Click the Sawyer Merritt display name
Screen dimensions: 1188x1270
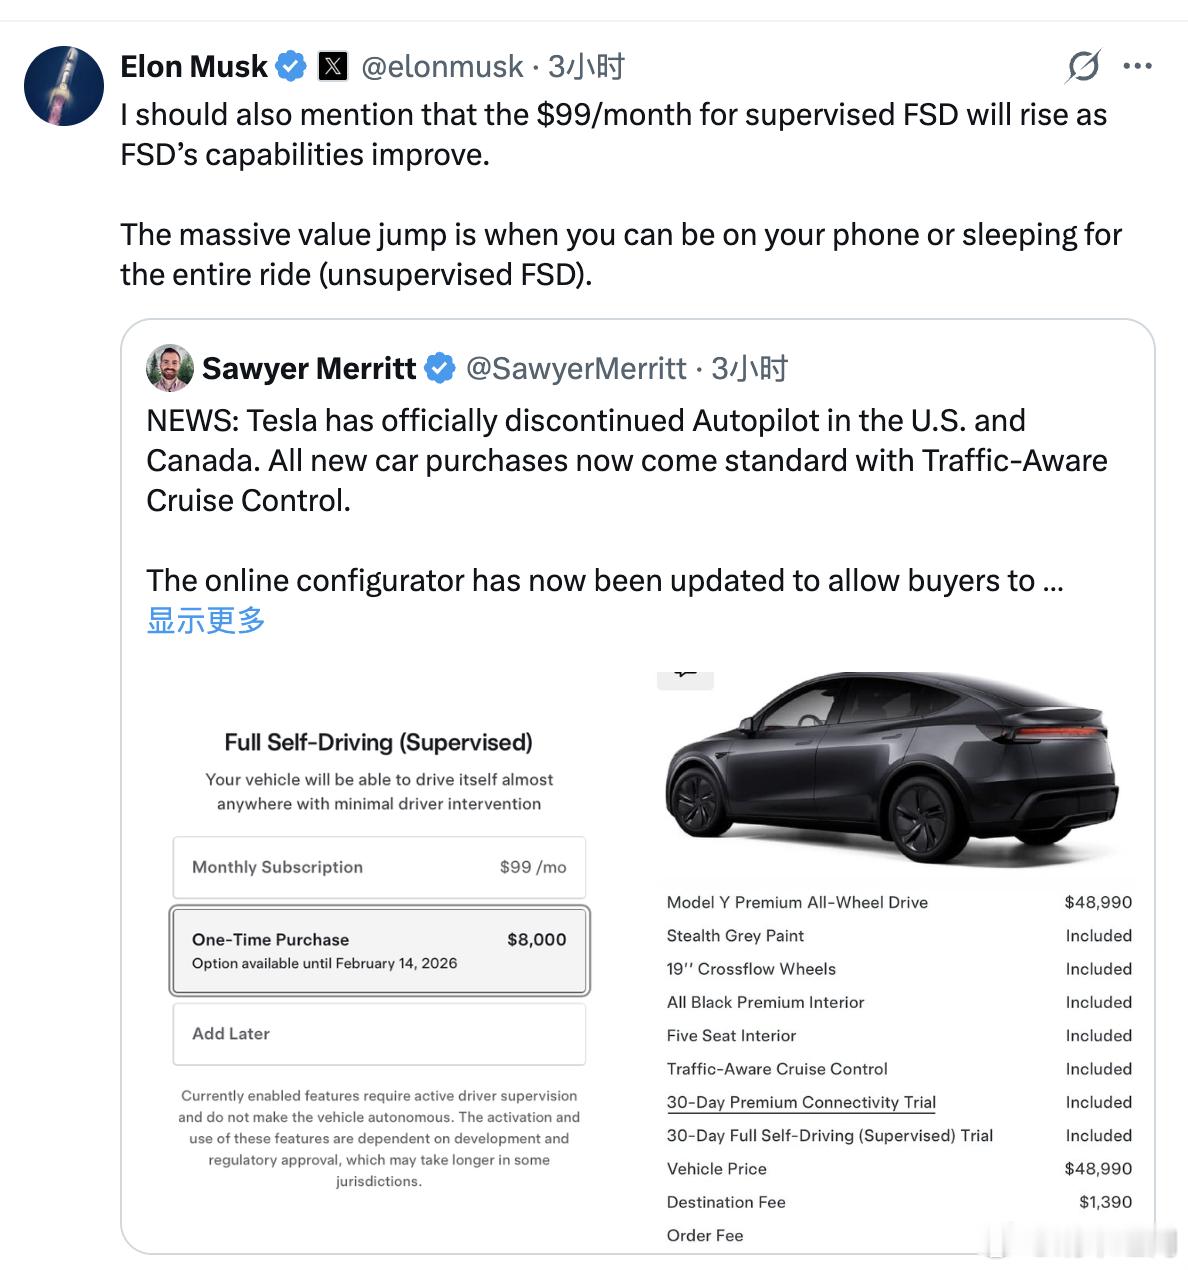(309, 369)
